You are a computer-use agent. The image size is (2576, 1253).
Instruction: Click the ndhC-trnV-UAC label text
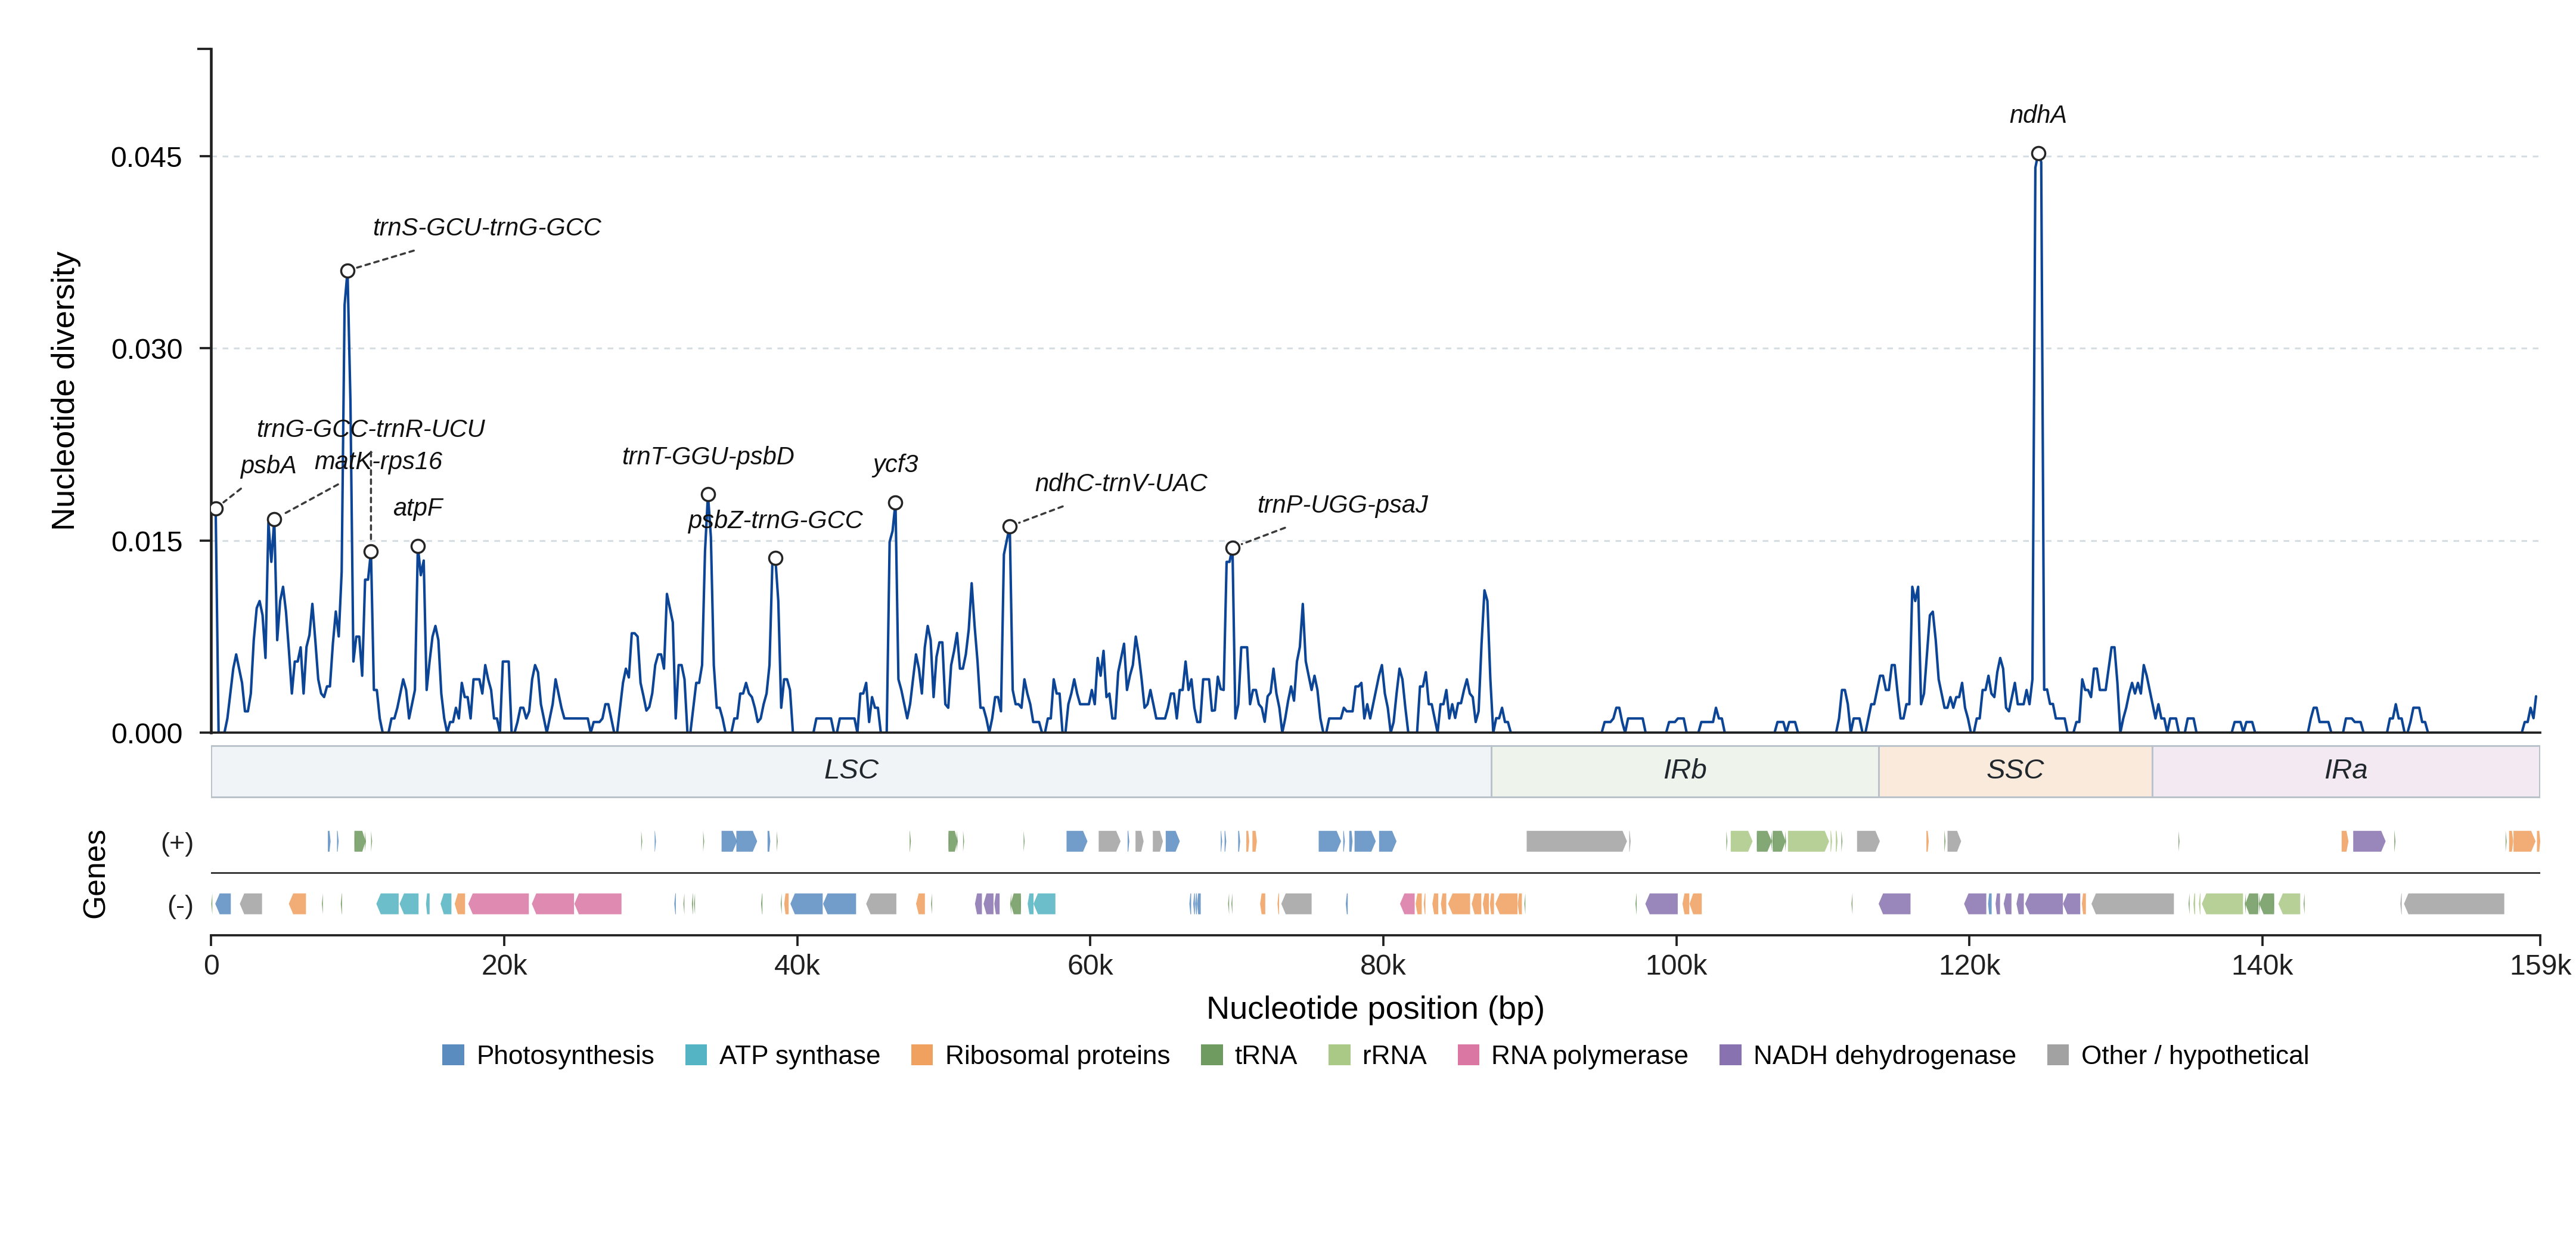[1121, 483]
